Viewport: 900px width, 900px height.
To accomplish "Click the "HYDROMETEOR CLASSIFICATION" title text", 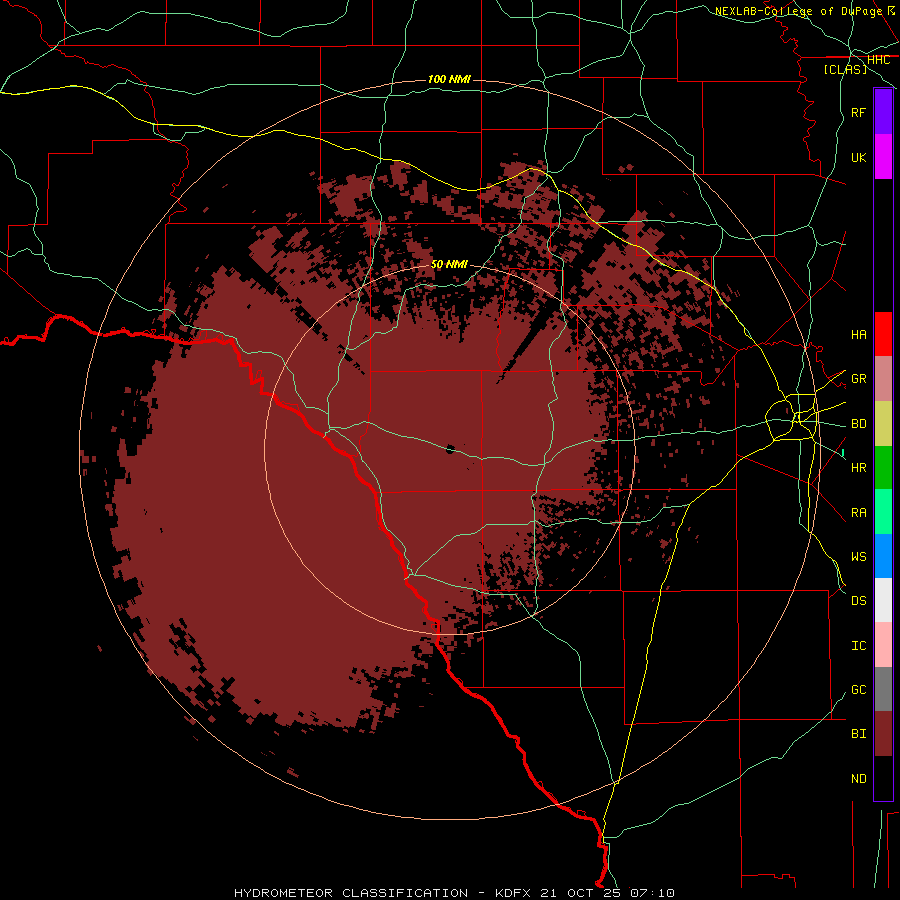I will [351, 893].
